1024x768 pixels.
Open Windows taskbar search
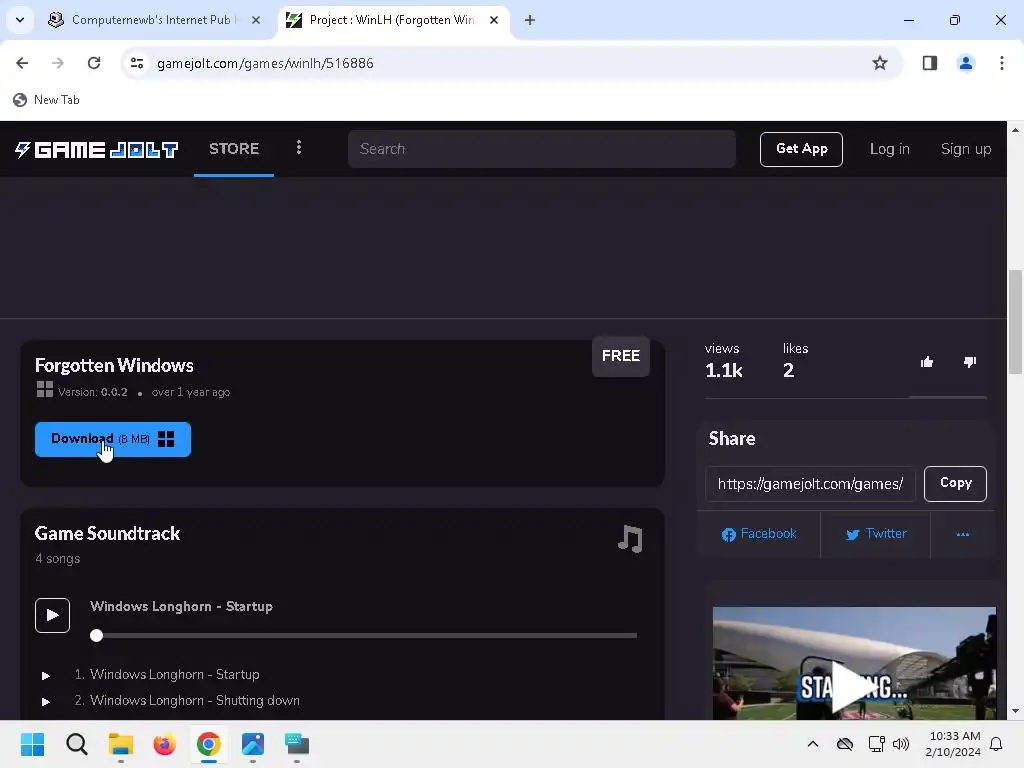point(76,744)
